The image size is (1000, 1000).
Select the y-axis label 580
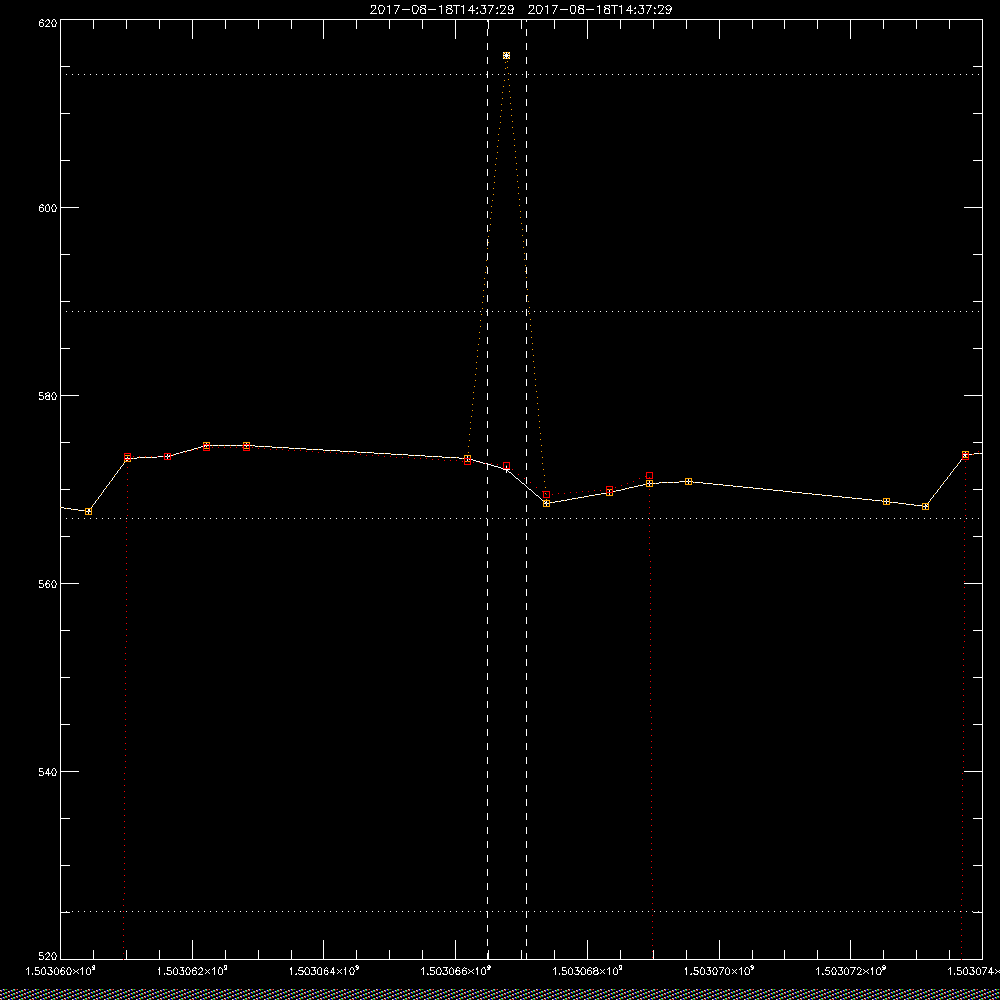(x=48, y=395)
